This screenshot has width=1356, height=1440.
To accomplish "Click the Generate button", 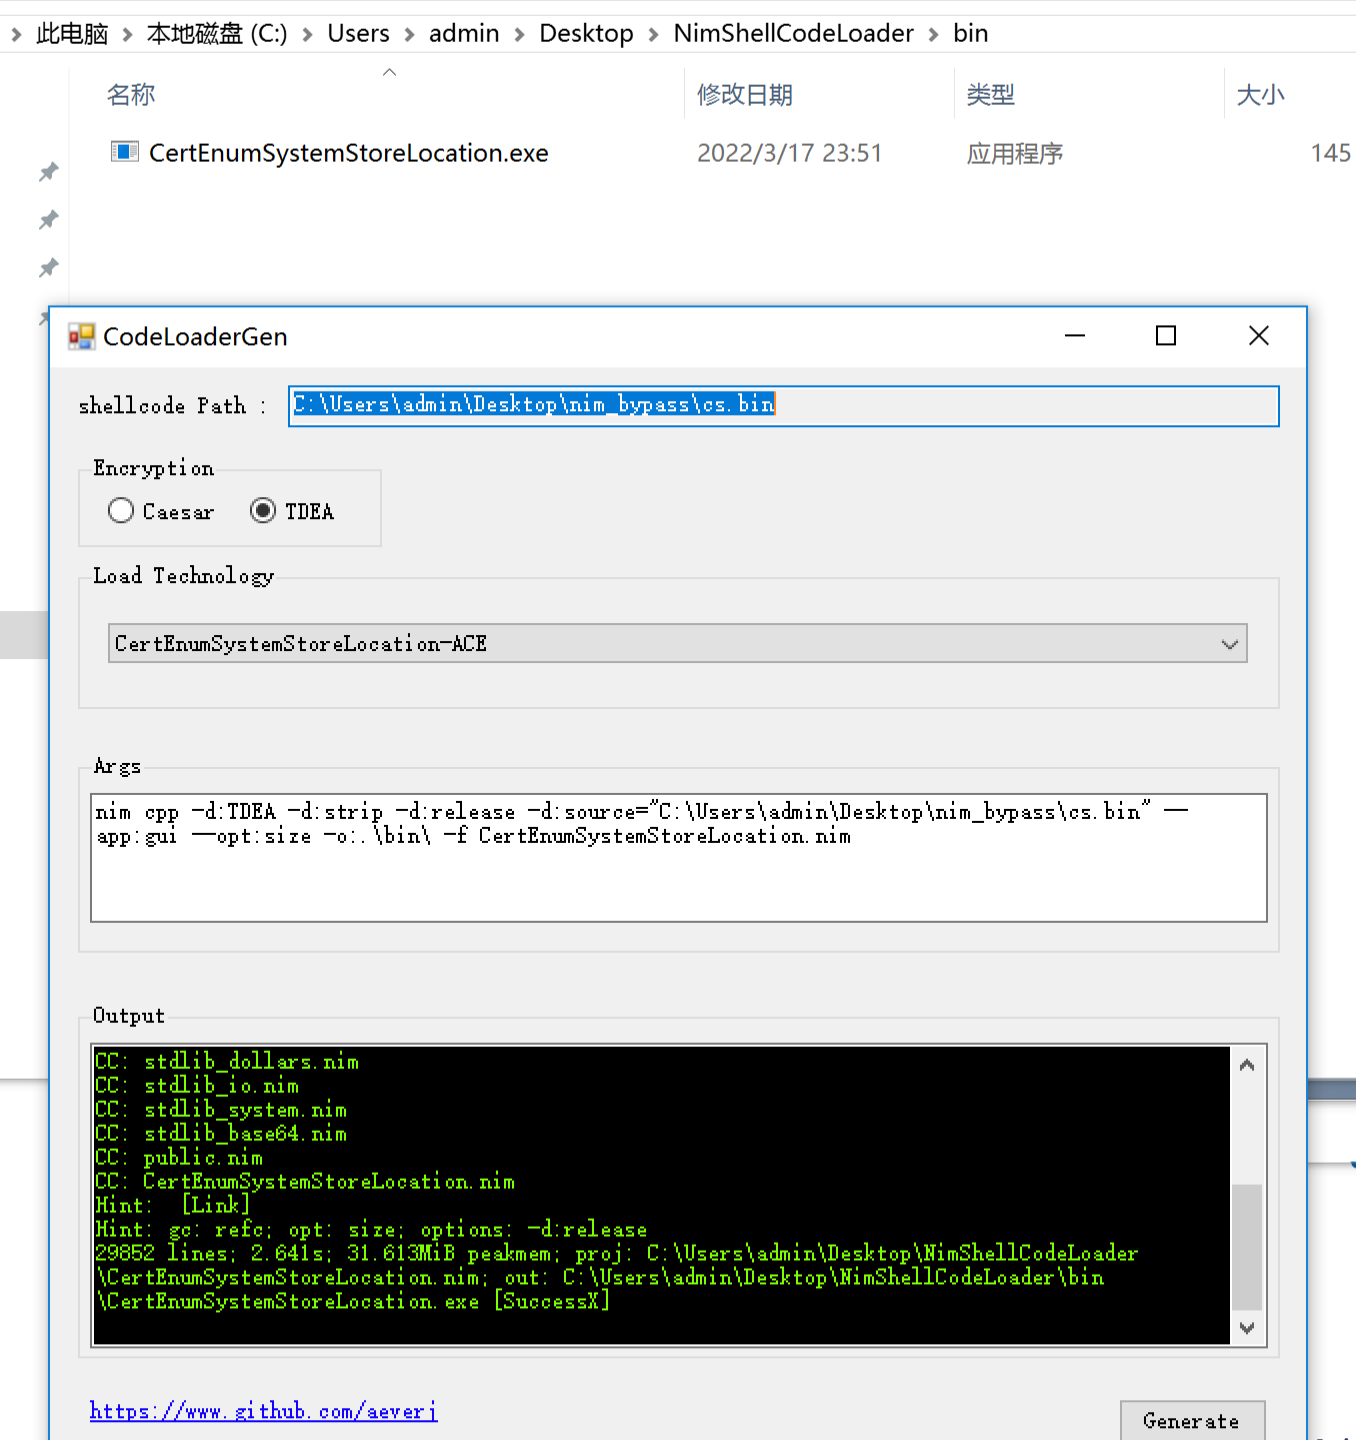I will [1192, 1421].
